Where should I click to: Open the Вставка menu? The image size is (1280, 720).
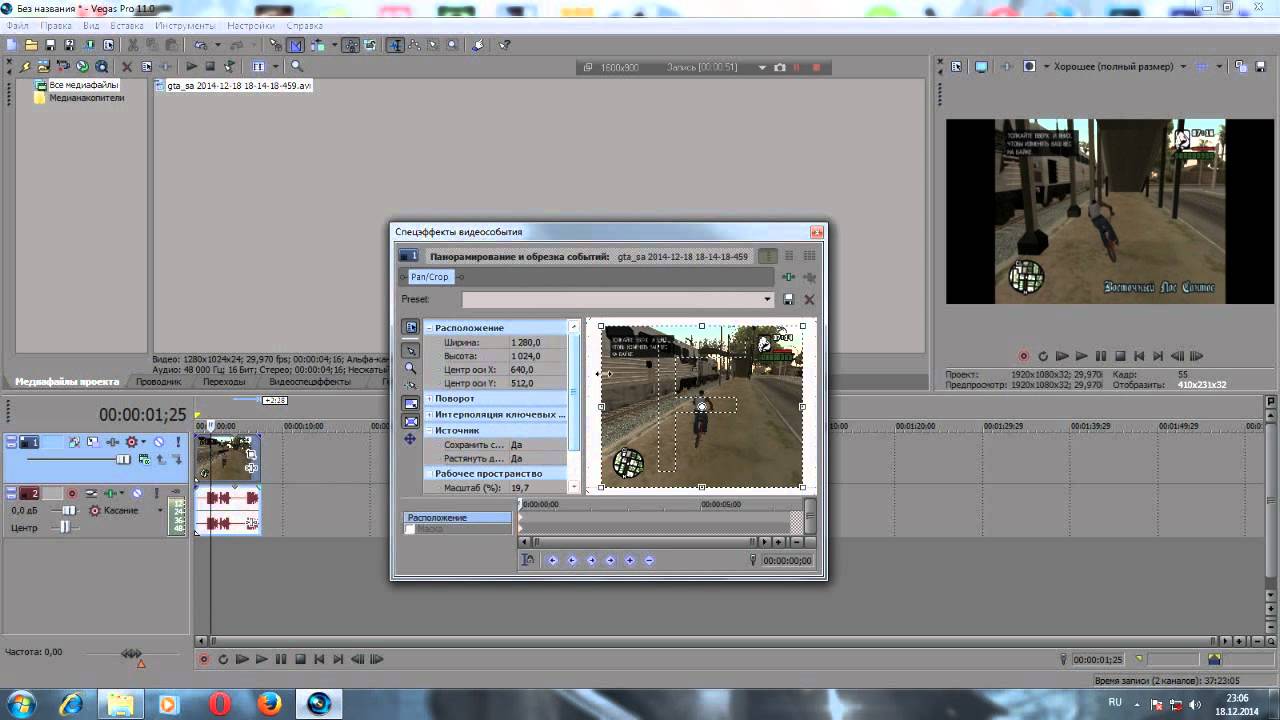click(126, 25)
